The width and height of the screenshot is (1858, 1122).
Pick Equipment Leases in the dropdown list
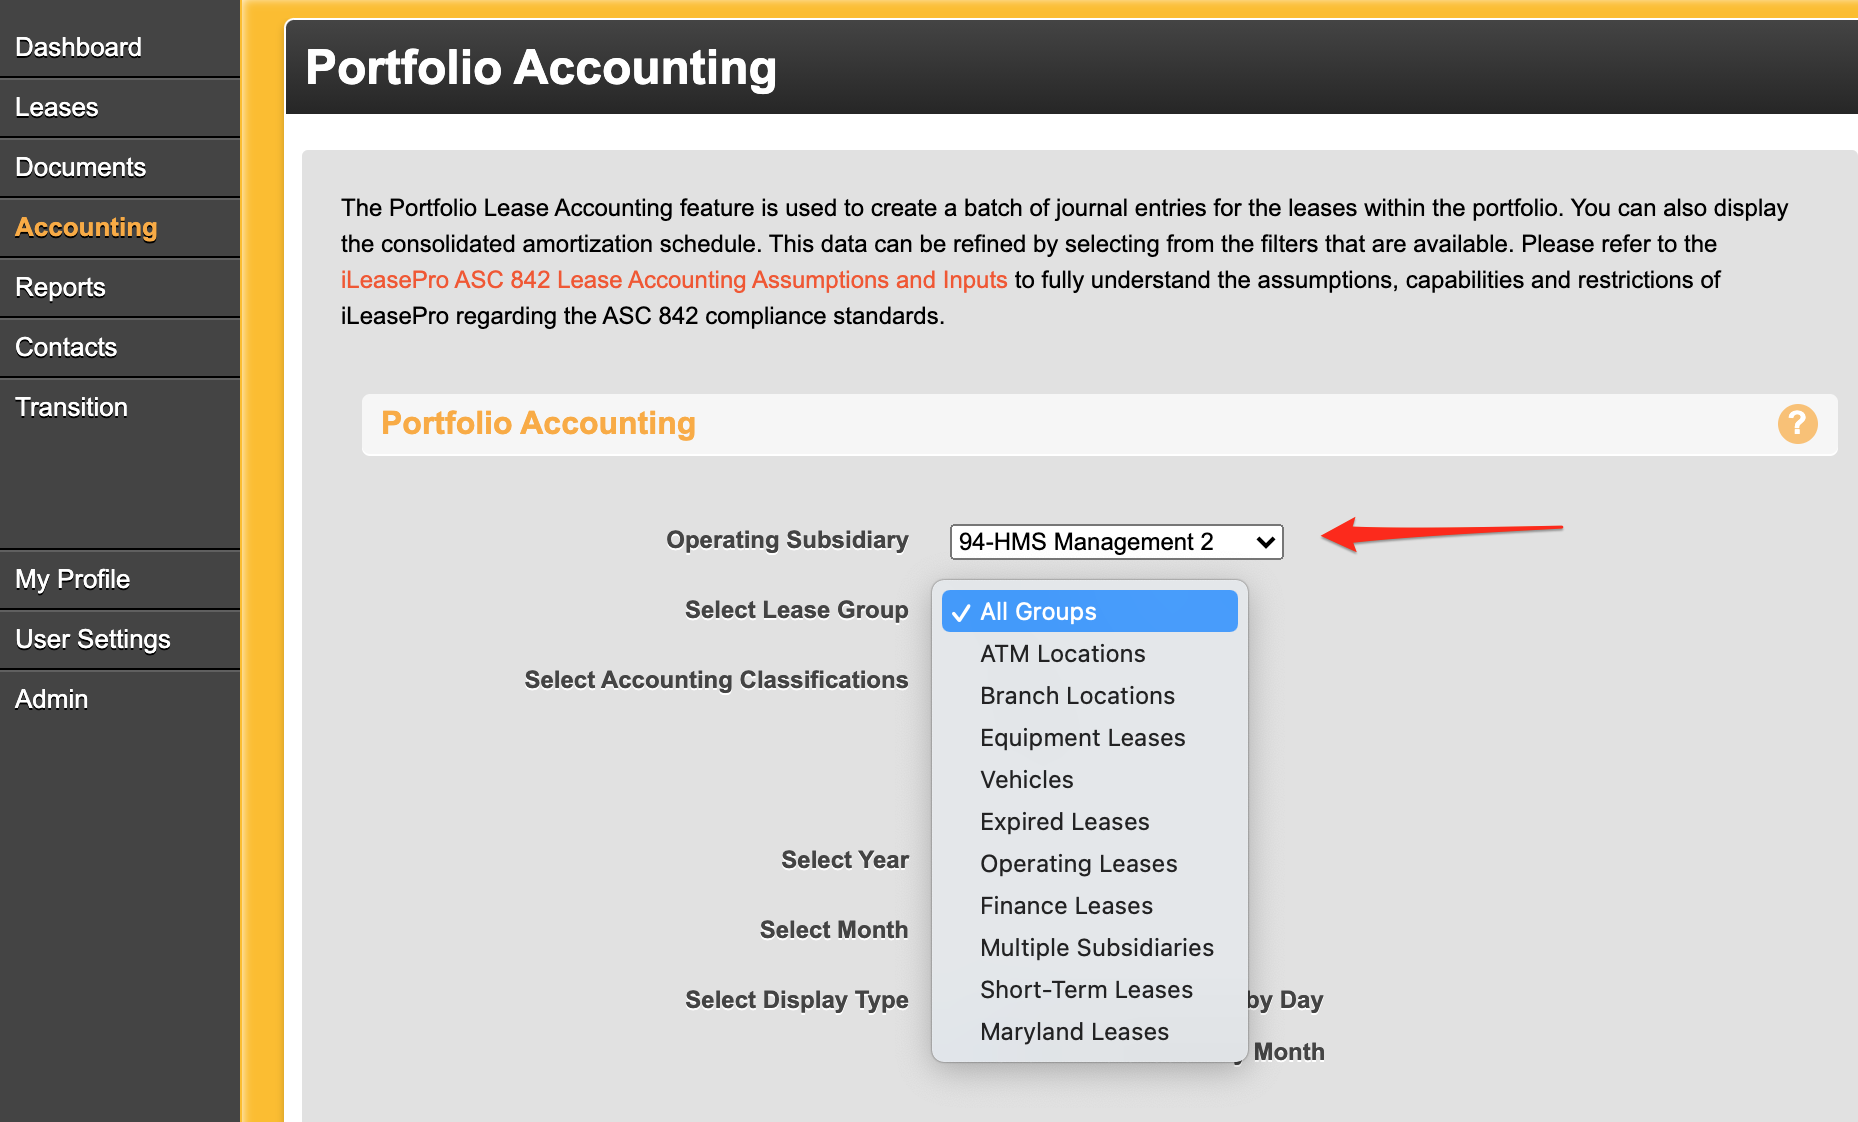pos(1089,738)
